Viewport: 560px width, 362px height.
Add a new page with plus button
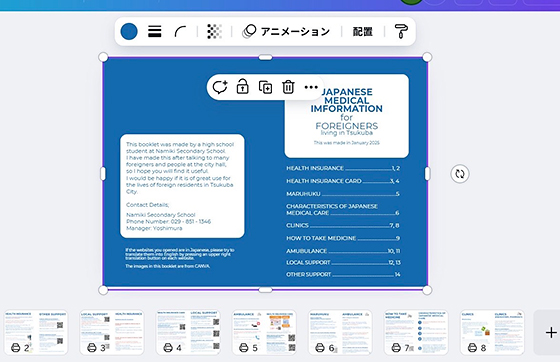click(x=551, y=332)
